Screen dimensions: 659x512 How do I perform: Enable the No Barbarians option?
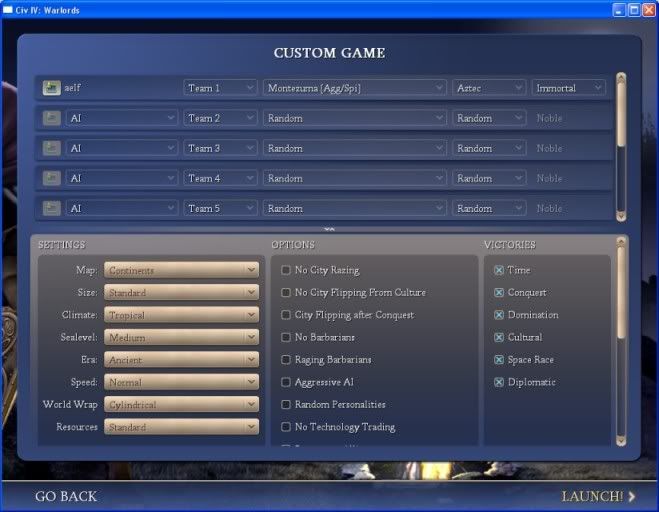click(x=286, y=337)
